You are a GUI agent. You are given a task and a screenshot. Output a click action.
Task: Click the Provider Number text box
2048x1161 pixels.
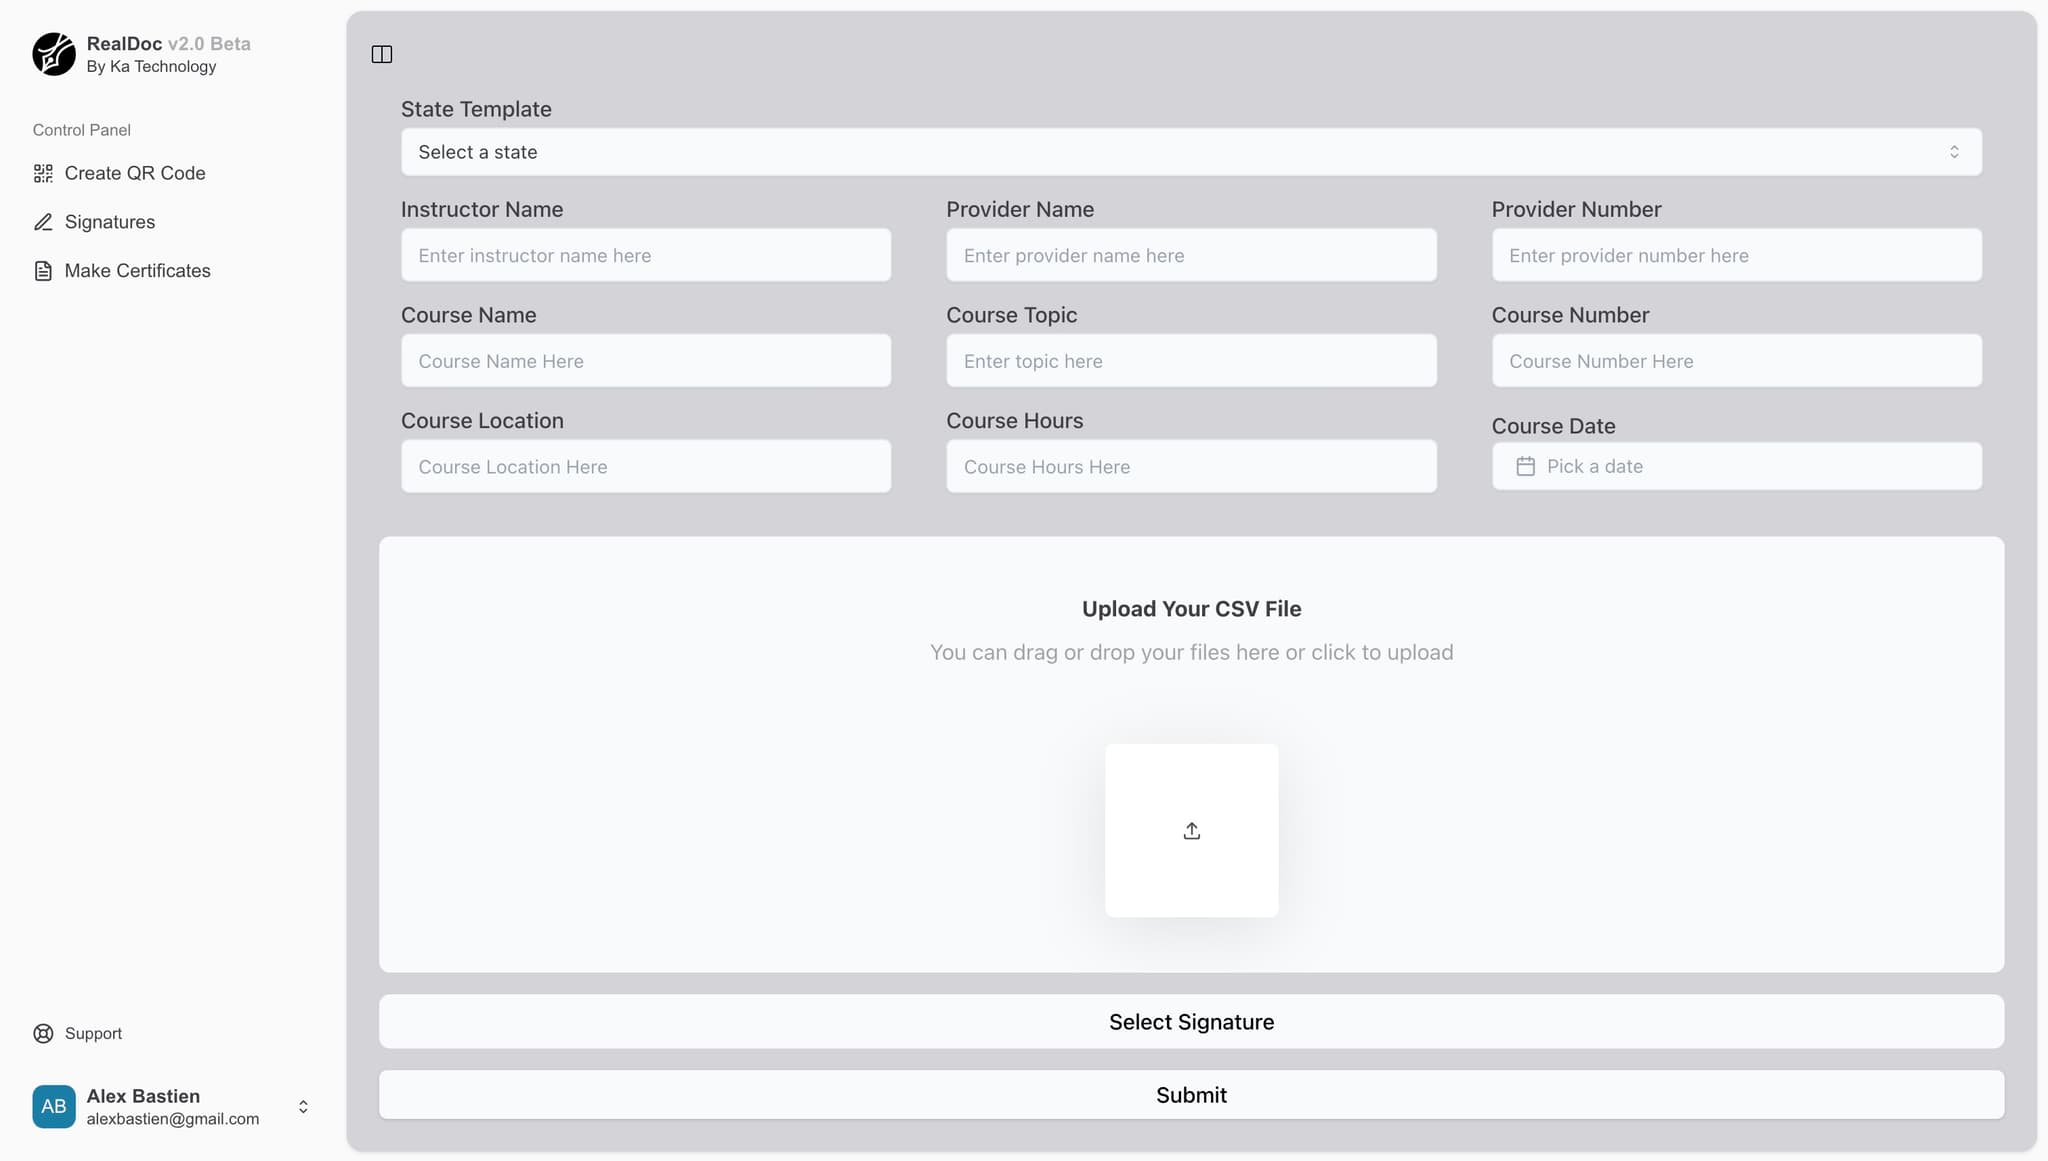[x=1736, y=255]
